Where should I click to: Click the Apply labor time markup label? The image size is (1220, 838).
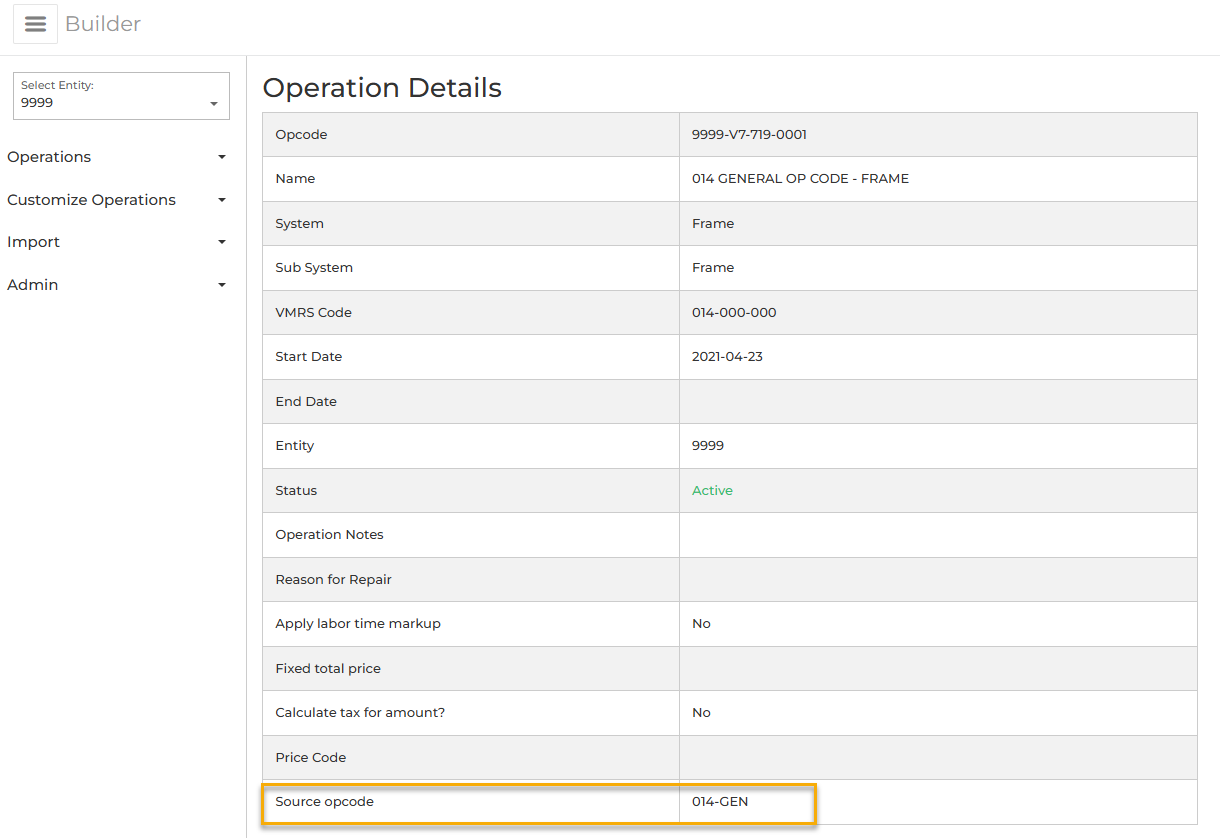358,624
